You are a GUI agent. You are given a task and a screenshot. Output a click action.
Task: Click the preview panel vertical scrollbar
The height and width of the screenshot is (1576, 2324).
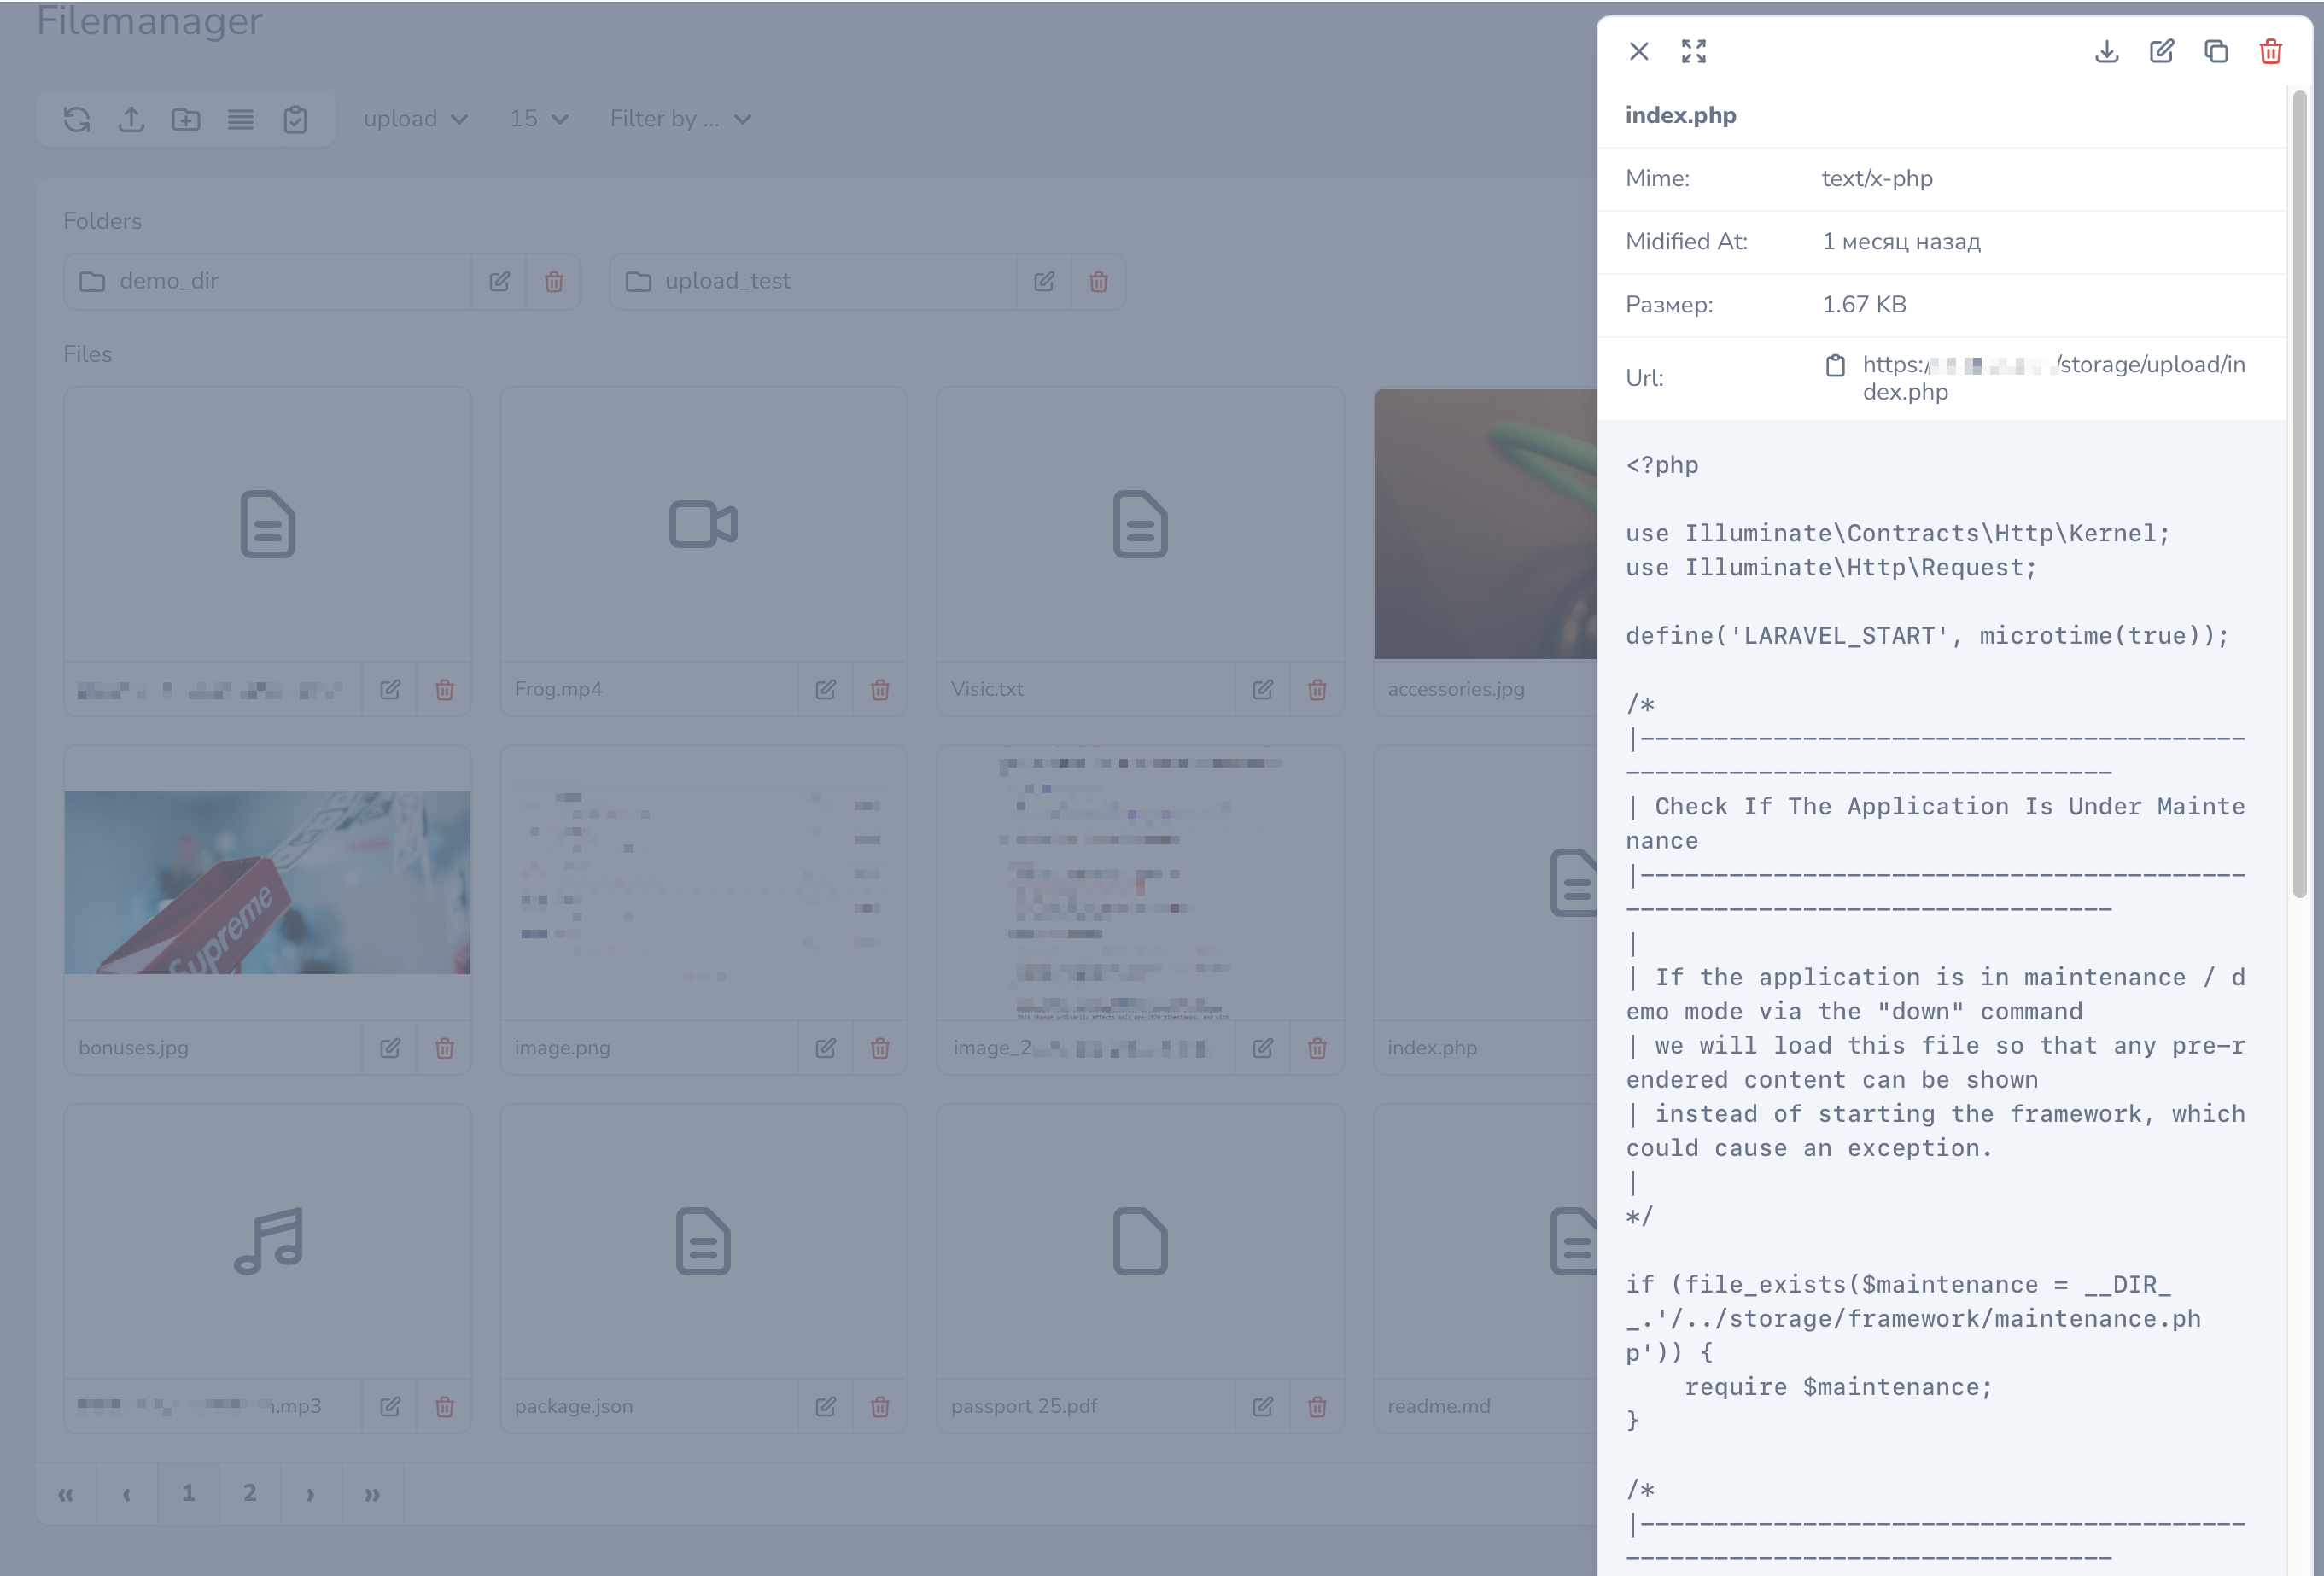click(2299, 493)
